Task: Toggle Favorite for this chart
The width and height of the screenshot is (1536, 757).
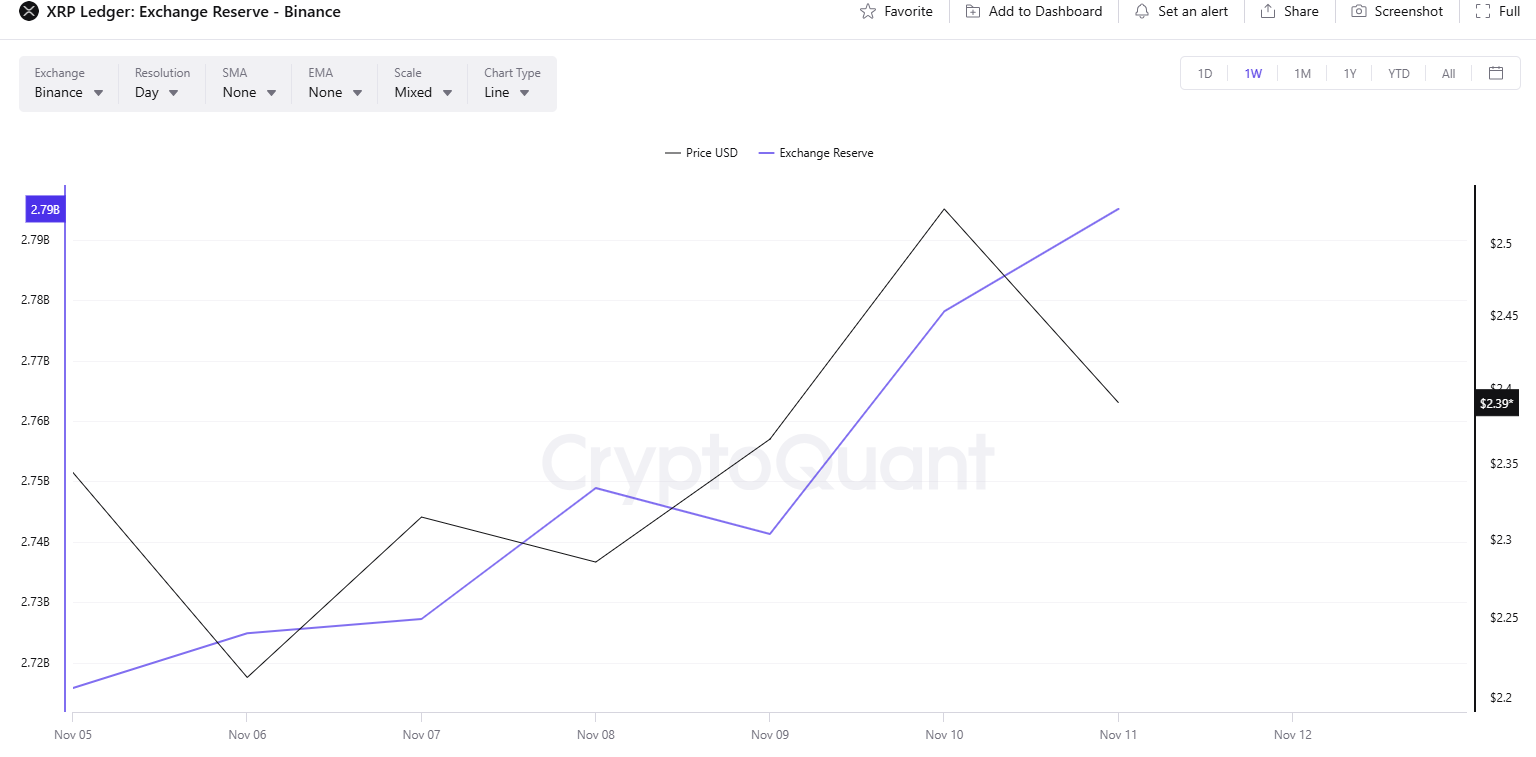Action: click(896, 11)
